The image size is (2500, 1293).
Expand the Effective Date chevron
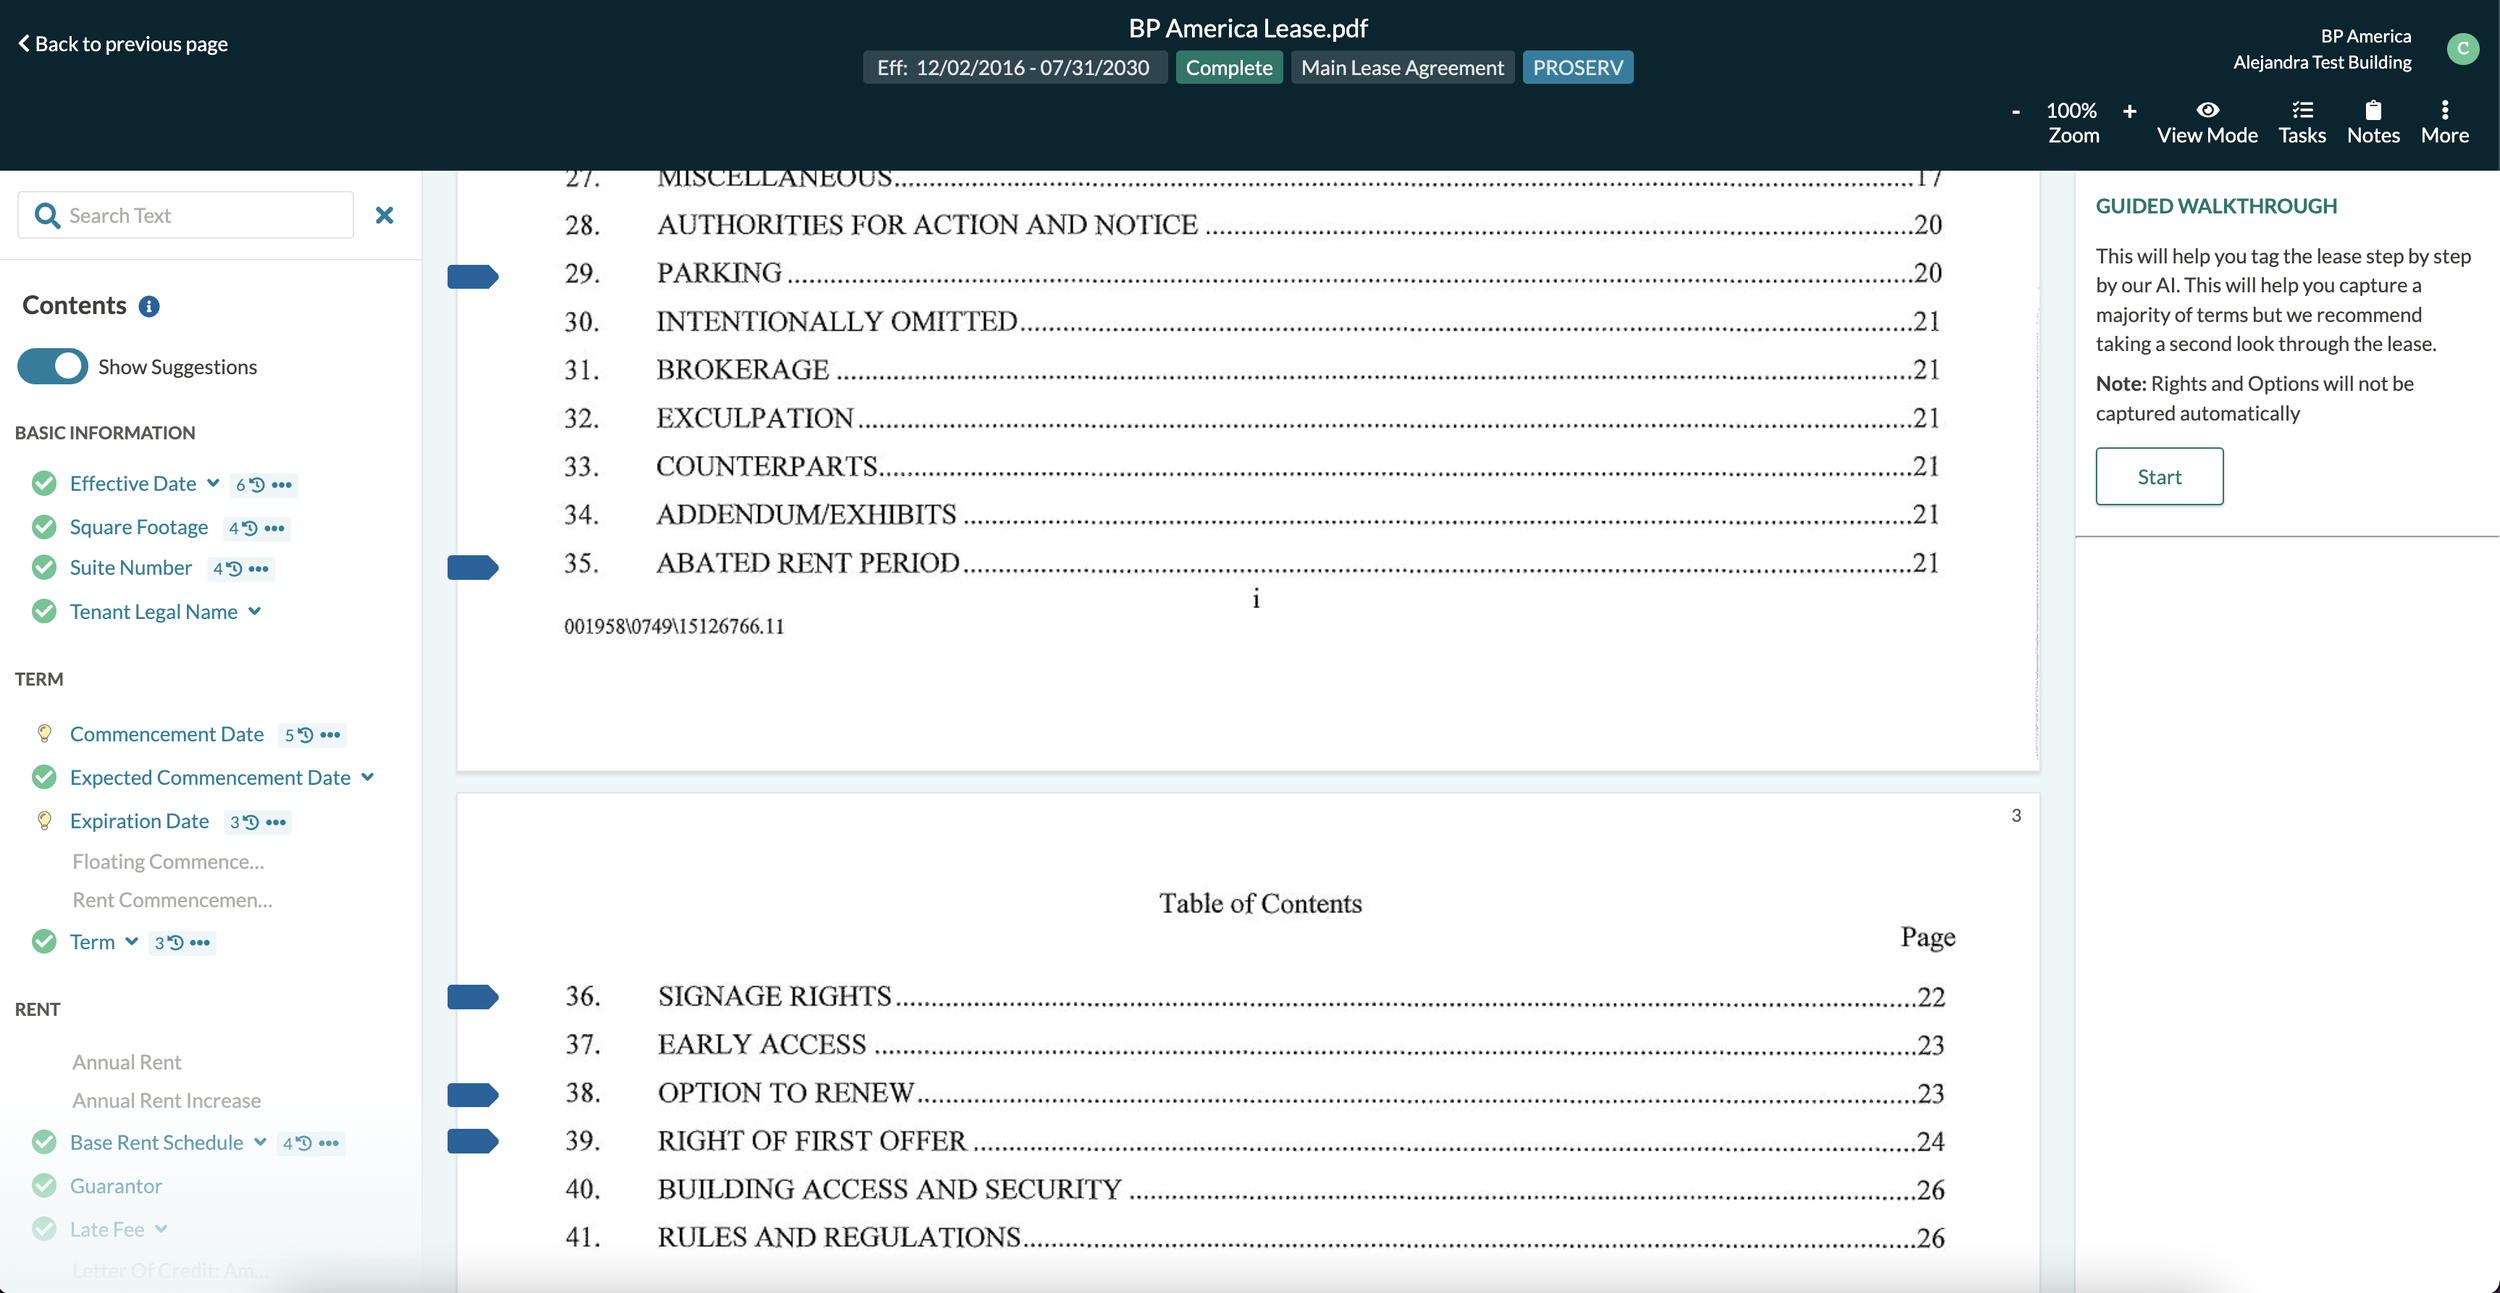click(x=213, y=483)
